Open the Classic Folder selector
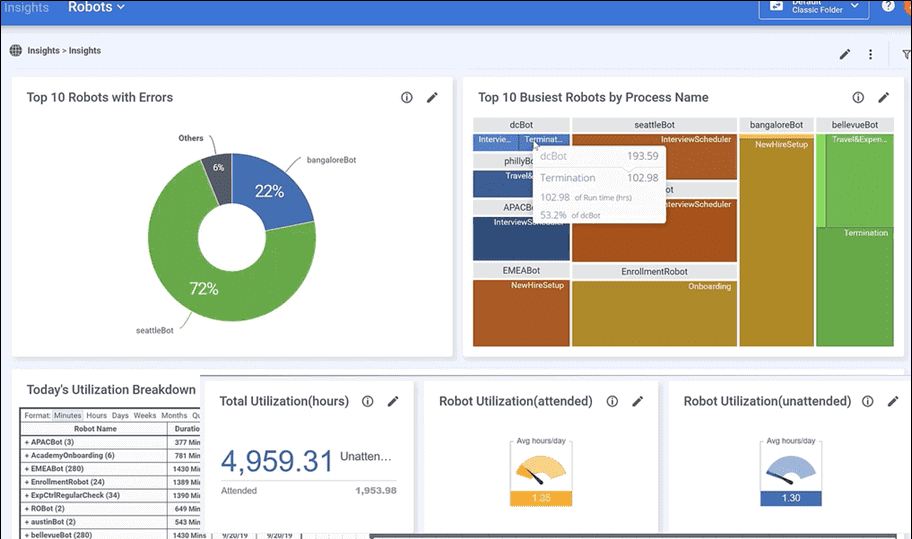Image resolution: width=912 pixels, height=539 pixels. 814,8
